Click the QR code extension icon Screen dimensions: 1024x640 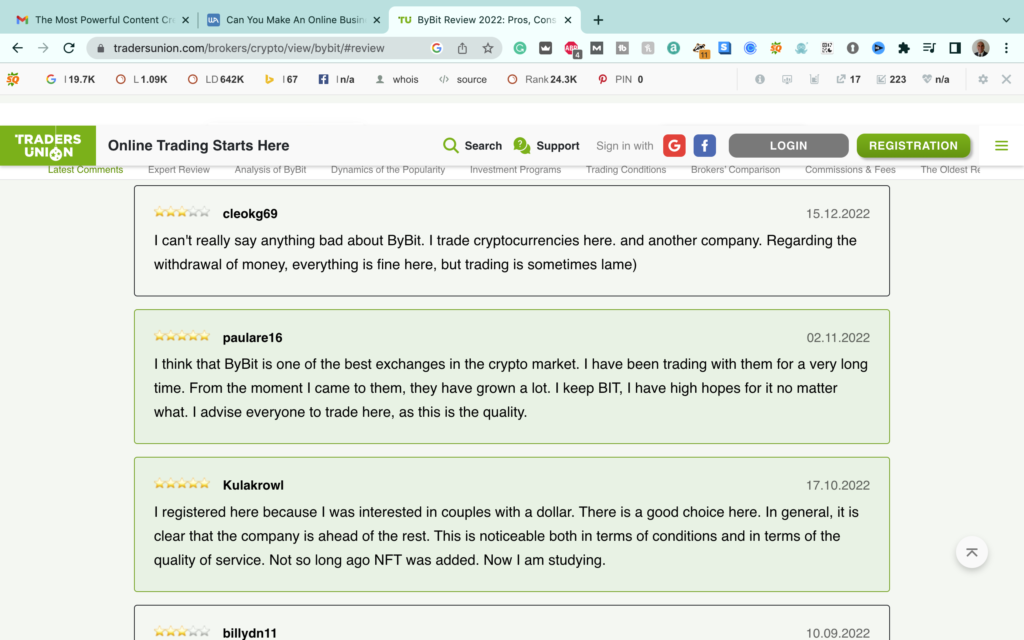click(827, 48)
